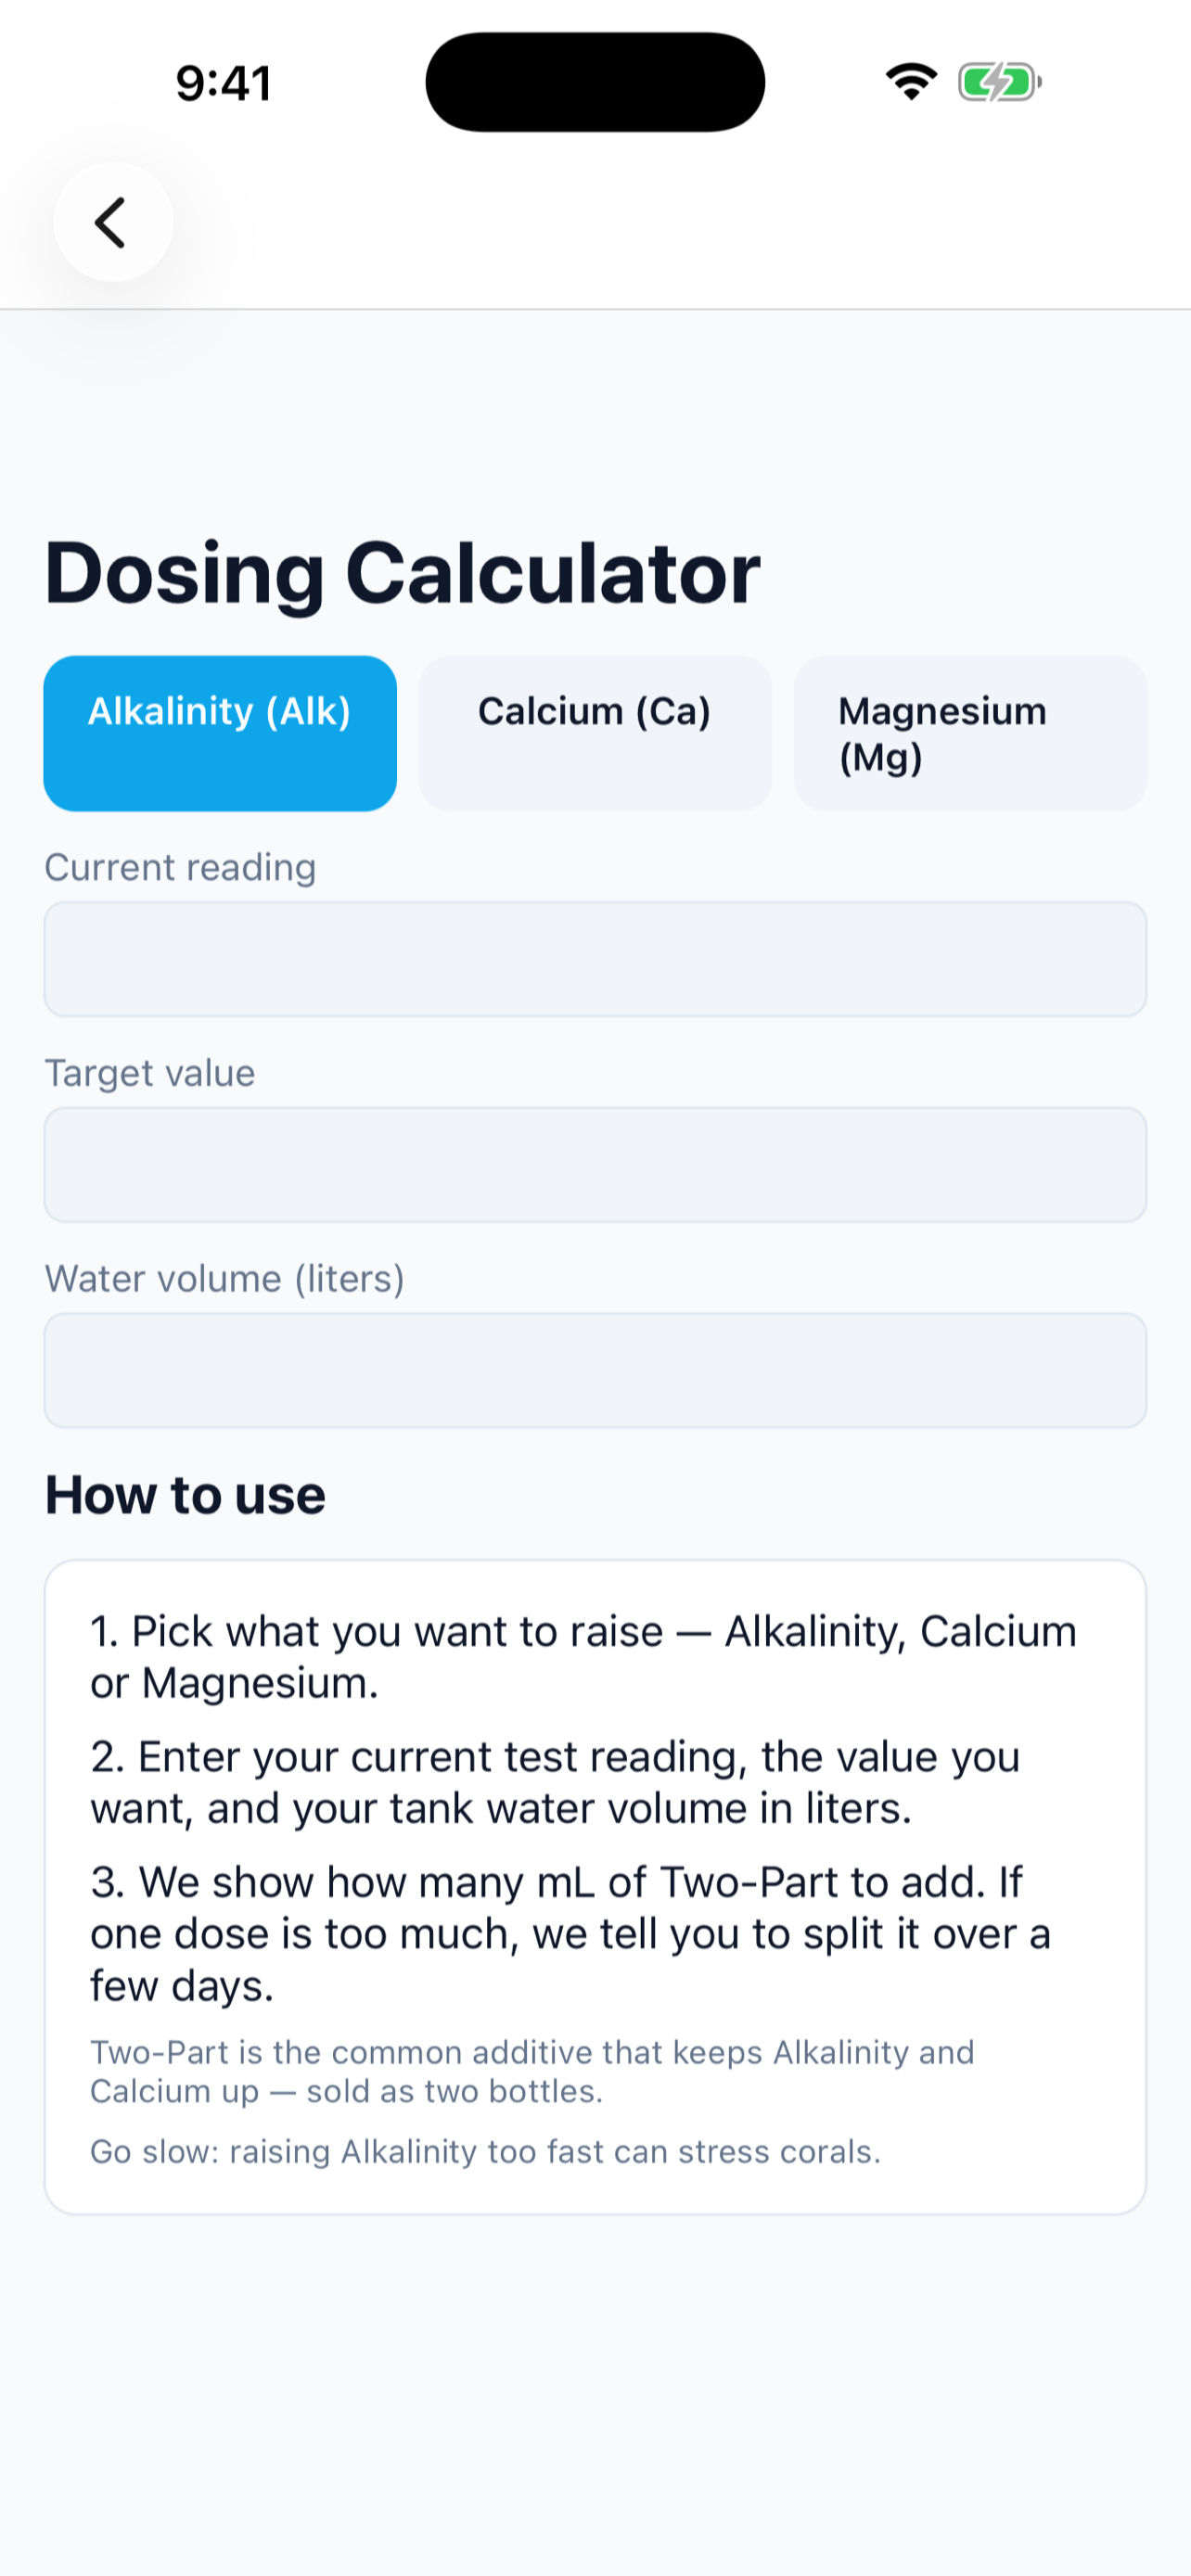The width and height of the screenshot is (1191, 2576).
Task: Tap the battery charging icon
Action: (1000, 82)
